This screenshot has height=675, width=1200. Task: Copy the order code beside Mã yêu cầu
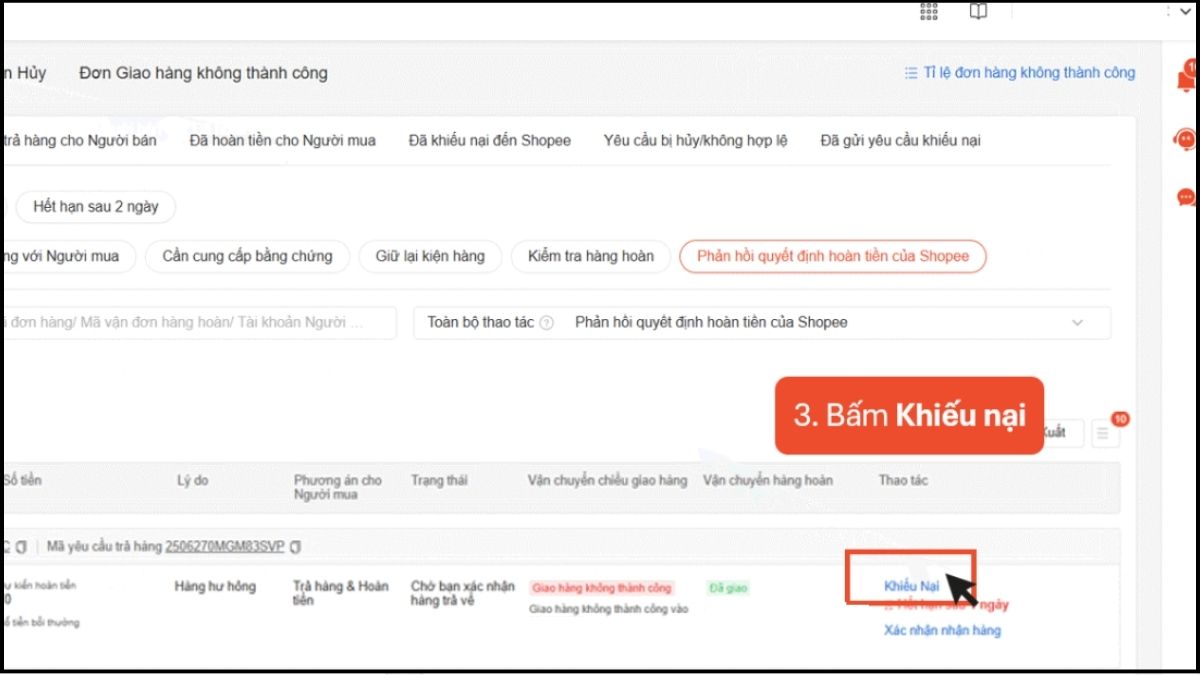(21, 547)
